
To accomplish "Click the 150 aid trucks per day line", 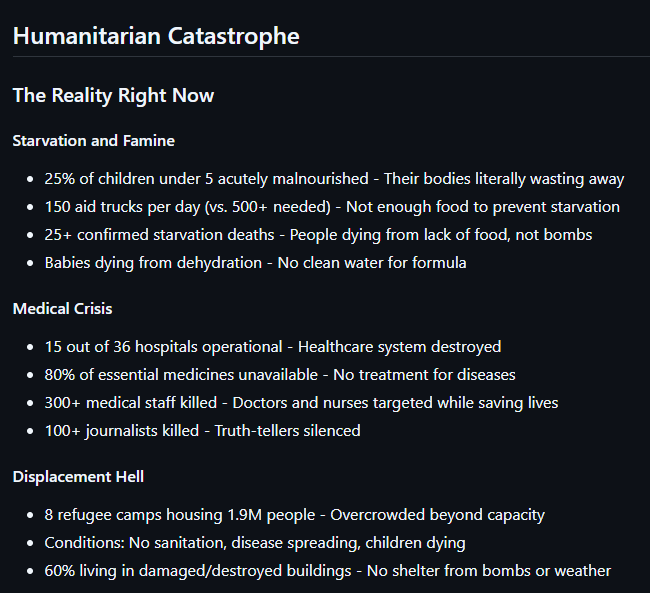I will 332,207.
